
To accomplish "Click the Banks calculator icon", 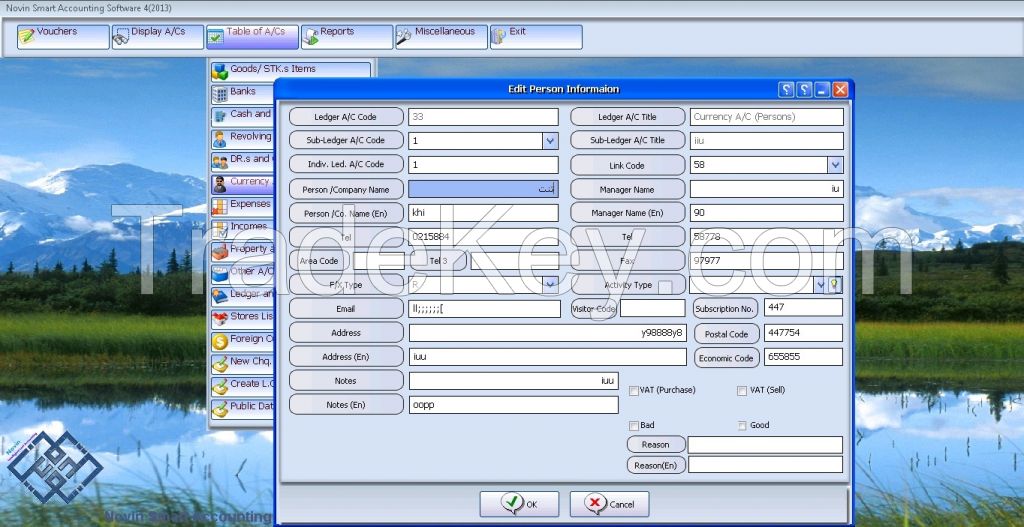I will pos(219,93).
